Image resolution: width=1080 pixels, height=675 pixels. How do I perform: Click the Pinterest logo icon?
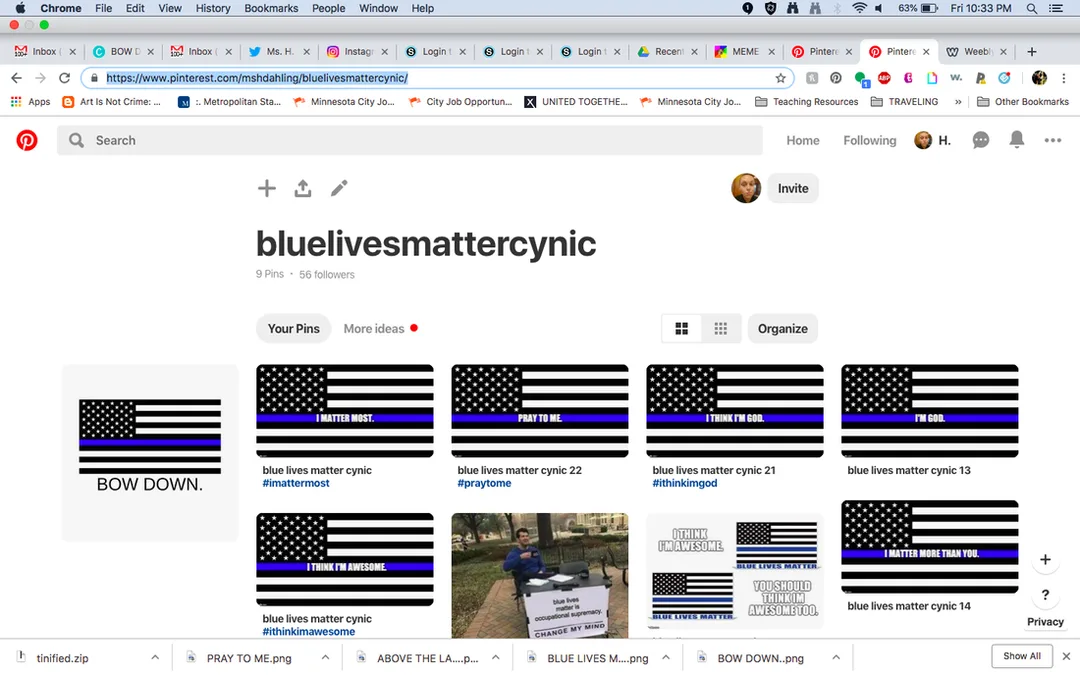click(x=27, y=141)
